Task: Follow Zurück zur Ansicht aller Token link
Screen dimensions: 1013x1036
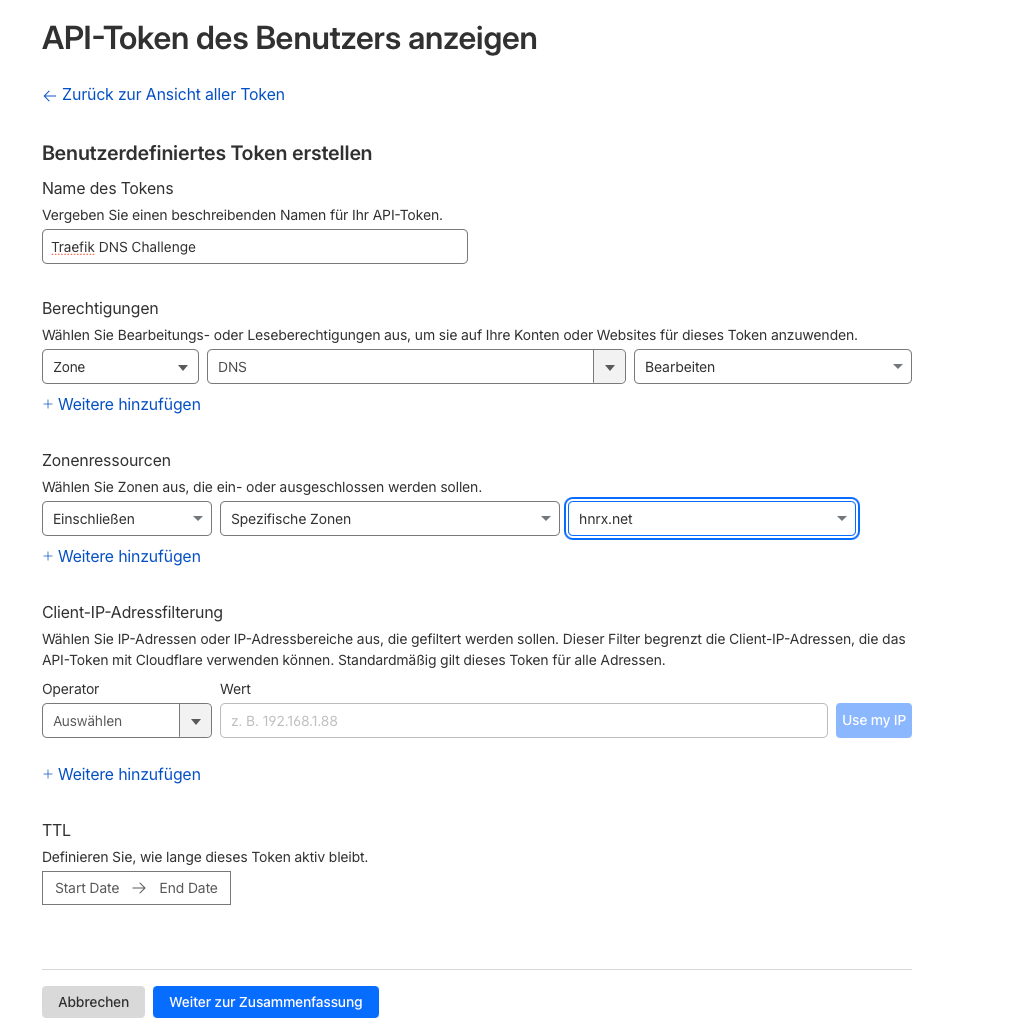Action: [x=173, y=95]
